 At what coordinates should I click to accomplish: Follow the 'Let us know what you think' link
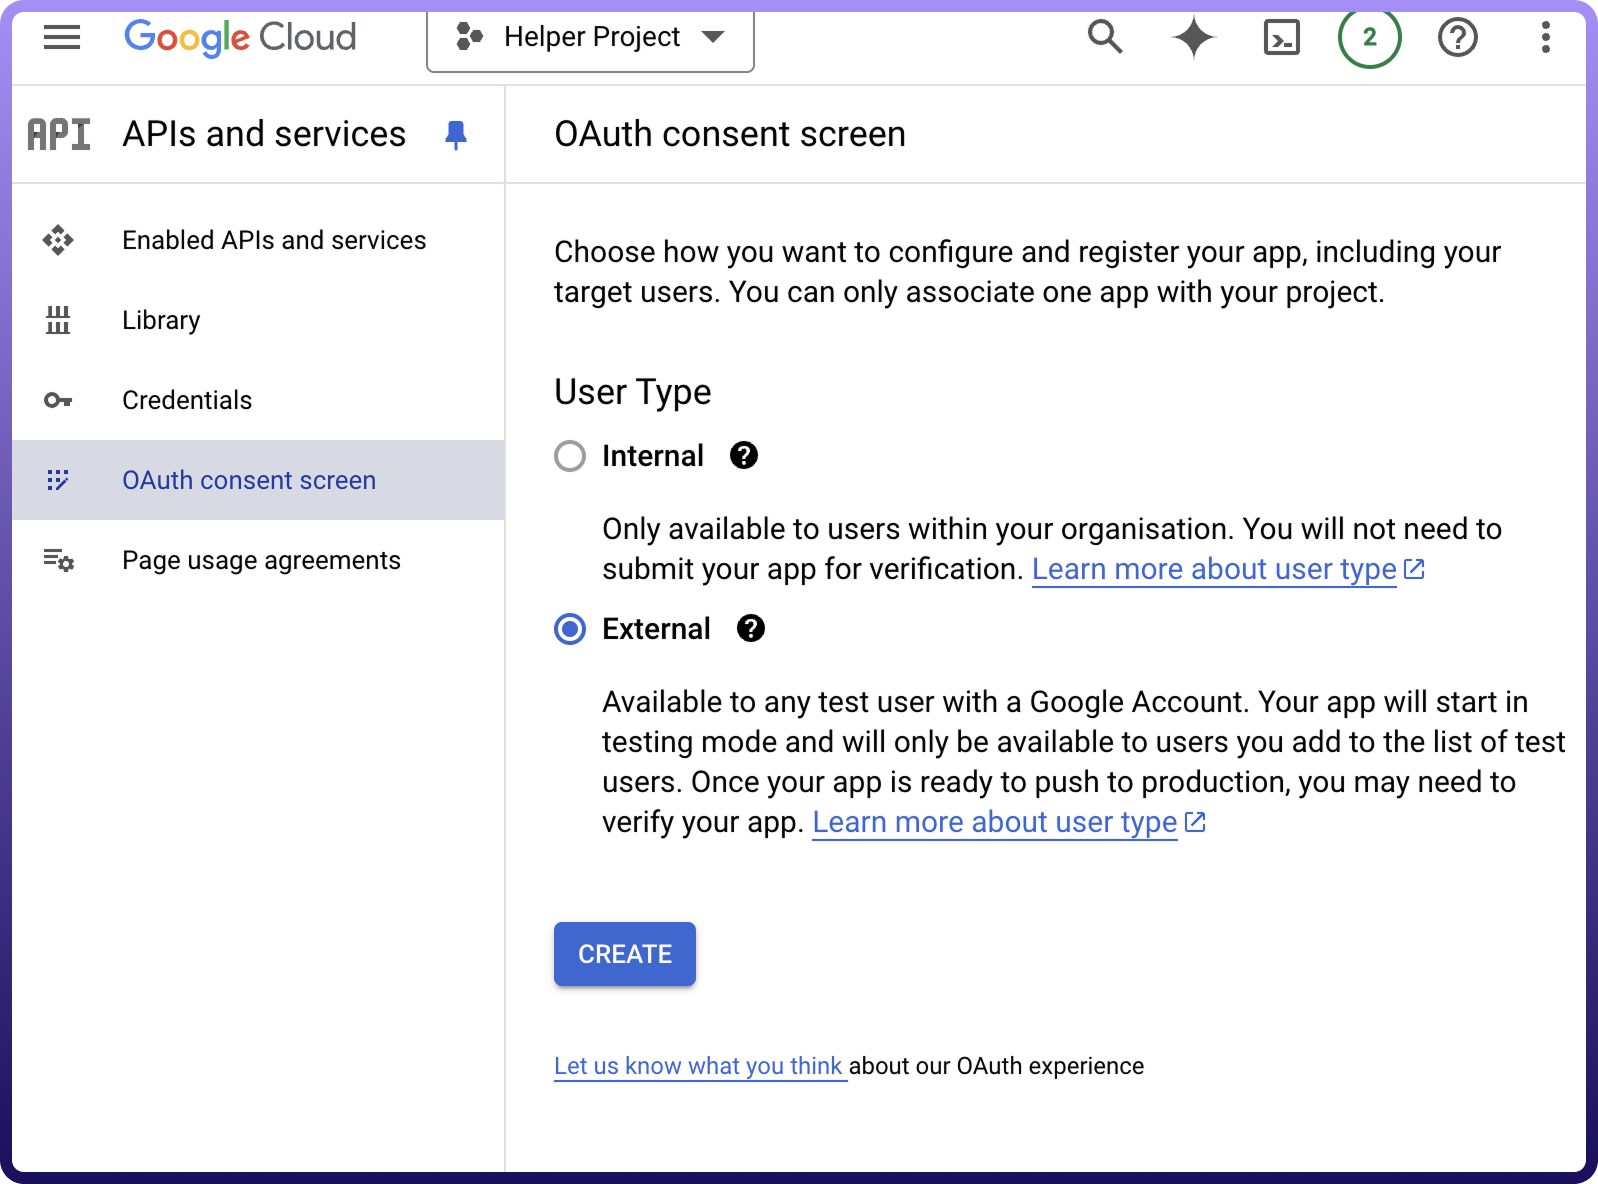click(x=698, y=1066)
